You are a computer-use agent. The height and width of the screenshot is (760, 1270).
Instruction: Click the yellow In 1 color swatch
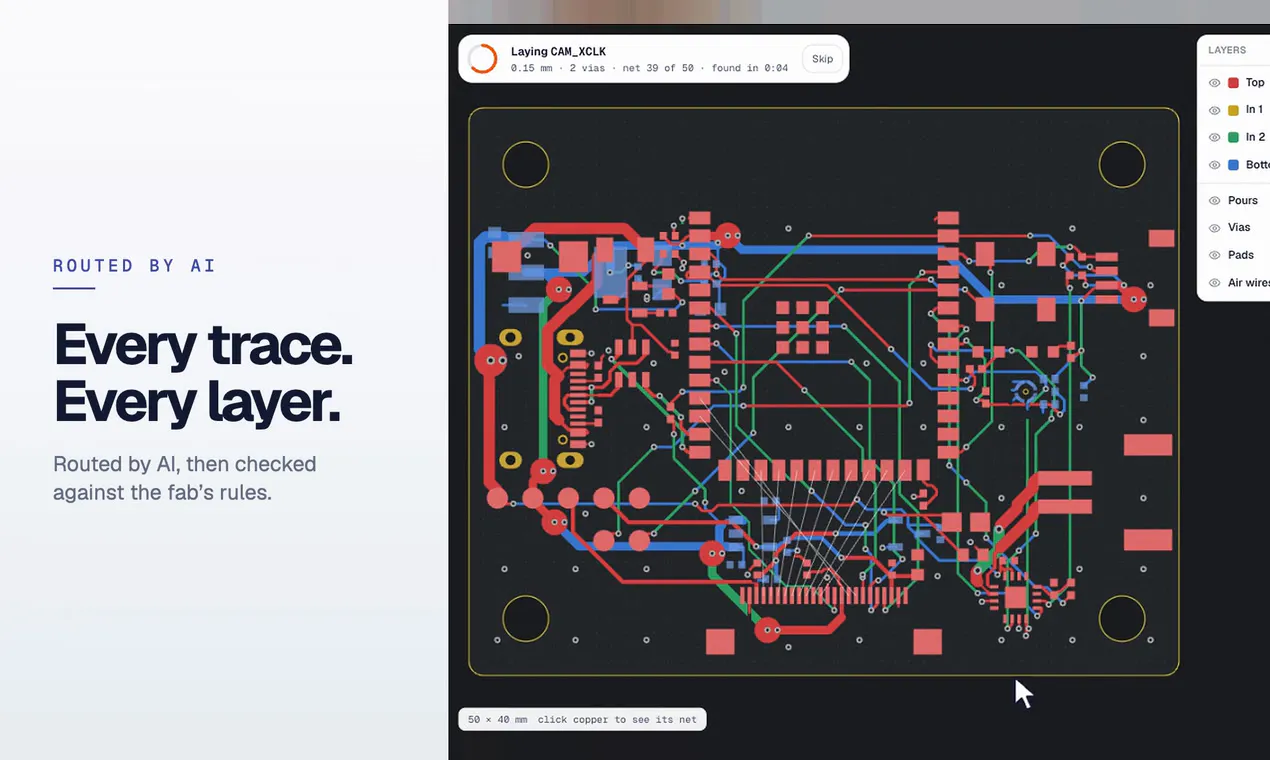pyautogui.click(x=1234, y=110)
